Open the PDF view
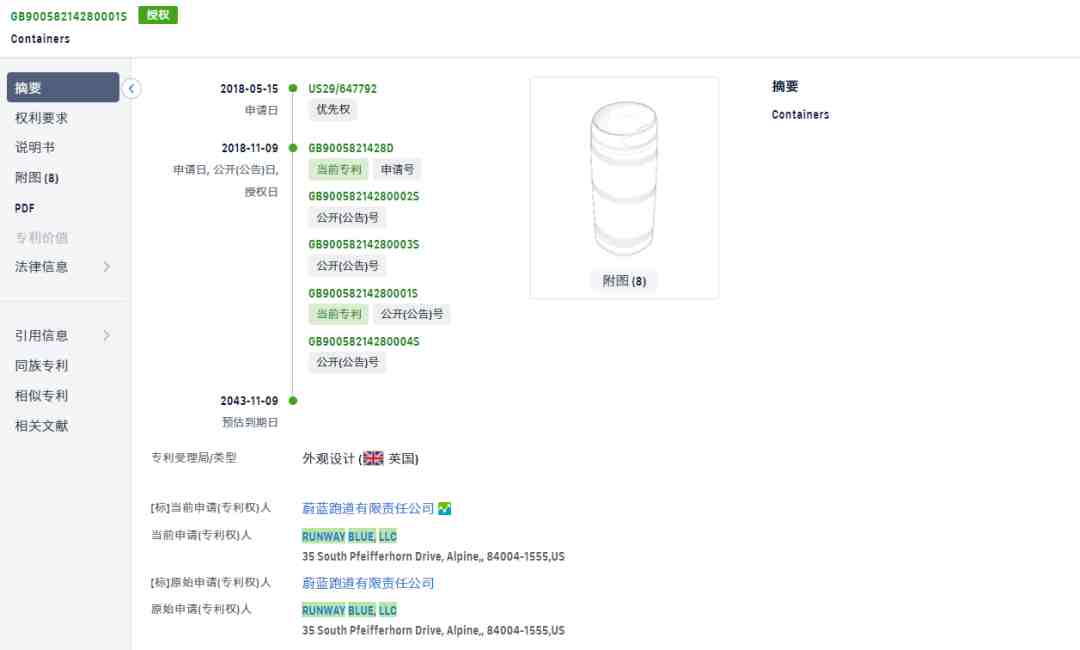This screenshot has height=650, width=1080. pyautogui.click(x=25, y=208)
